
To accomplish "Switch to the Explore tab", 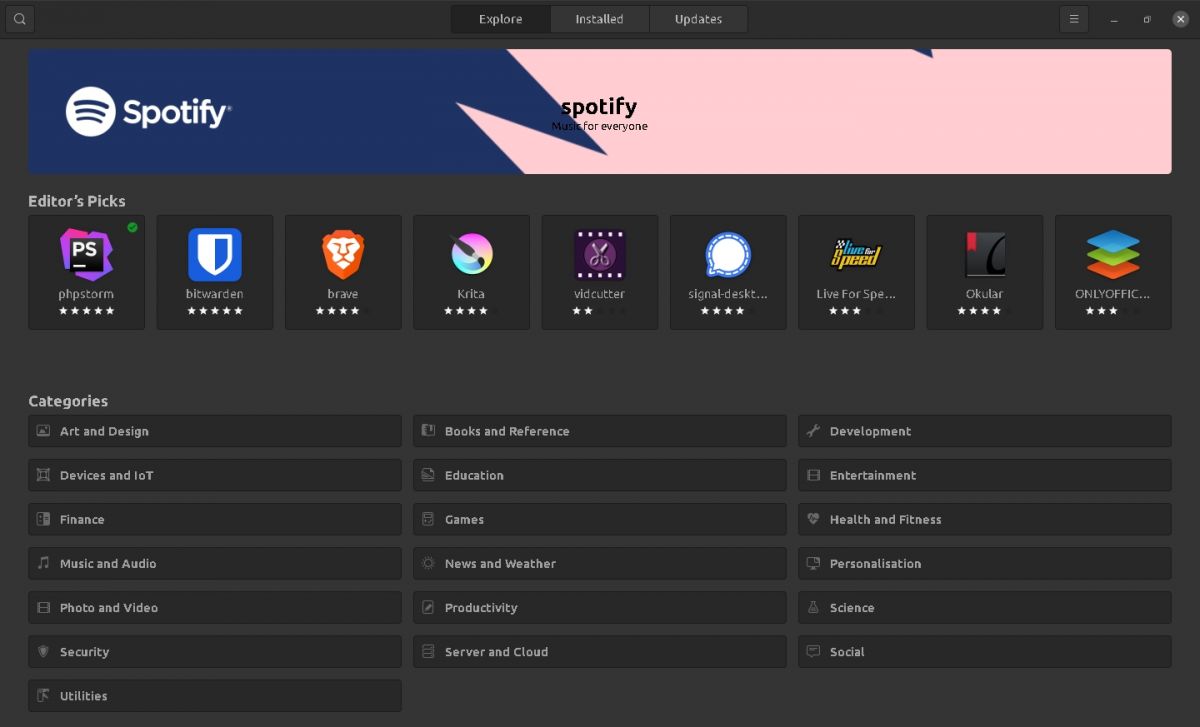I will click(501, 19).
